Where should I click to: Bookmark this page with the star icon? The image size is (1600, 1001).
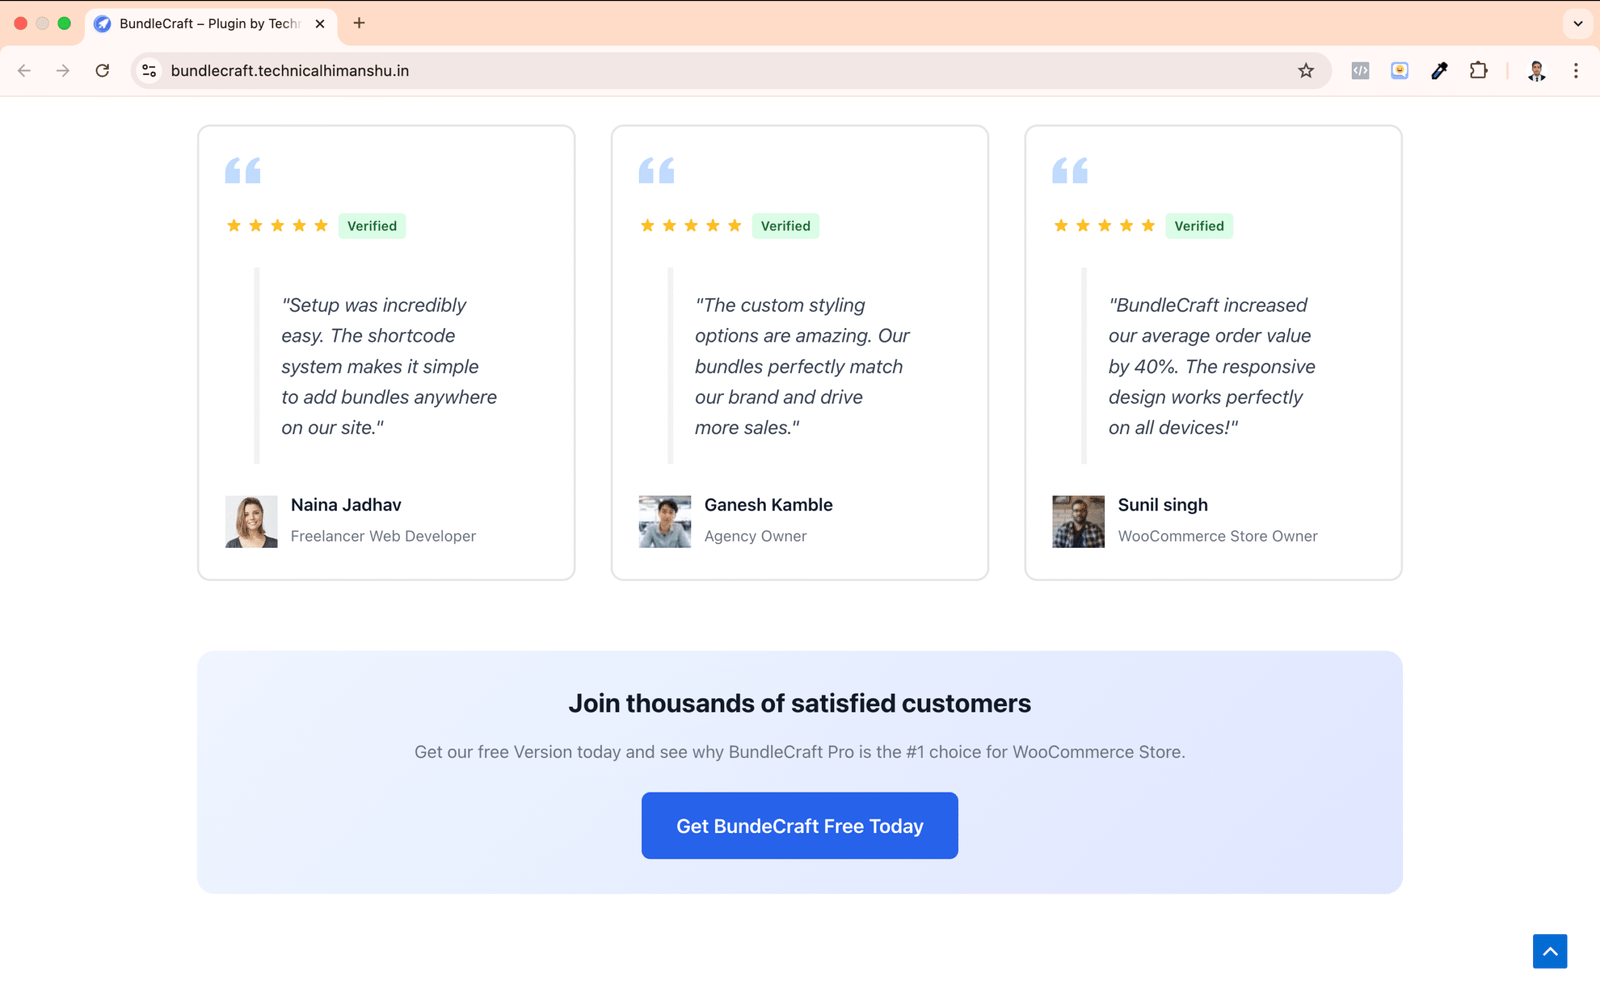[x=1305, y=71]
